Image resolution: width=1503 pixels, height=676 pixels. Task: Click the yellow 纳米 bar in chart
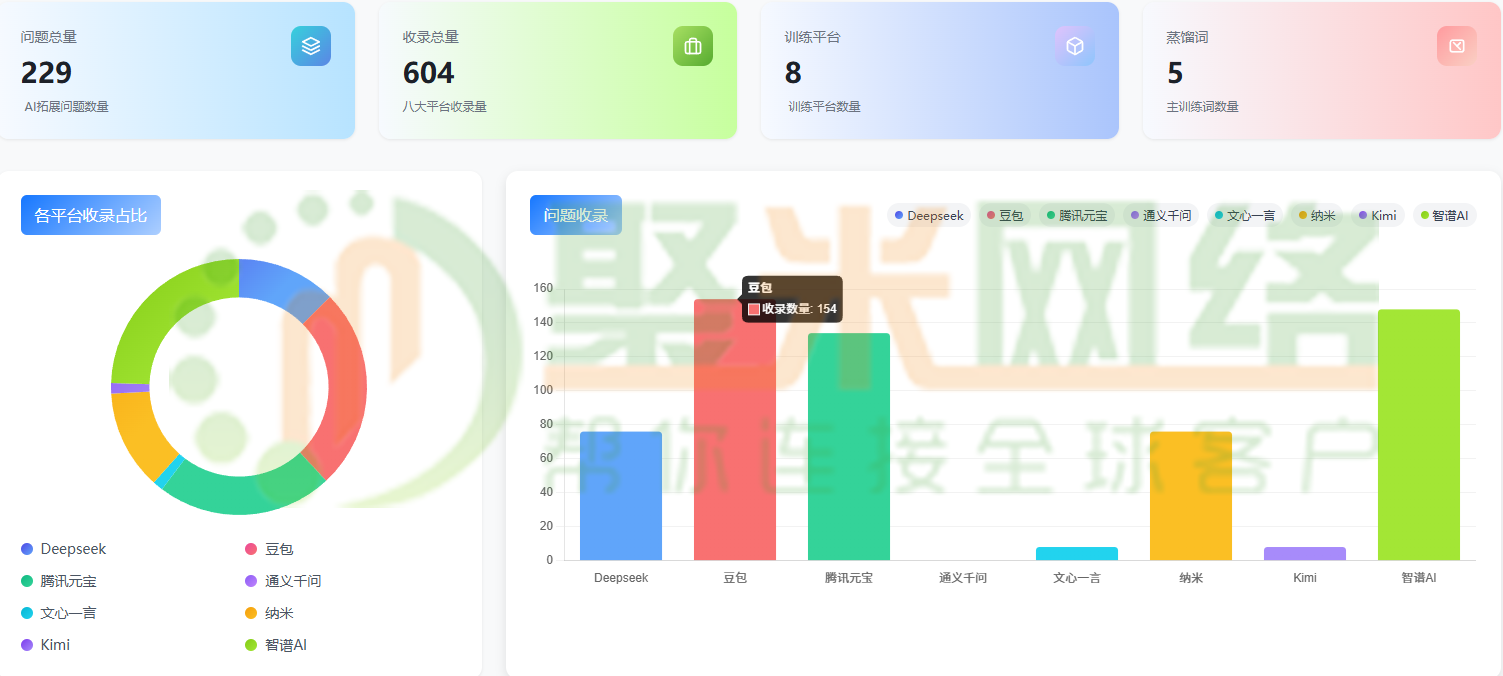click(x=1191, y=496)
